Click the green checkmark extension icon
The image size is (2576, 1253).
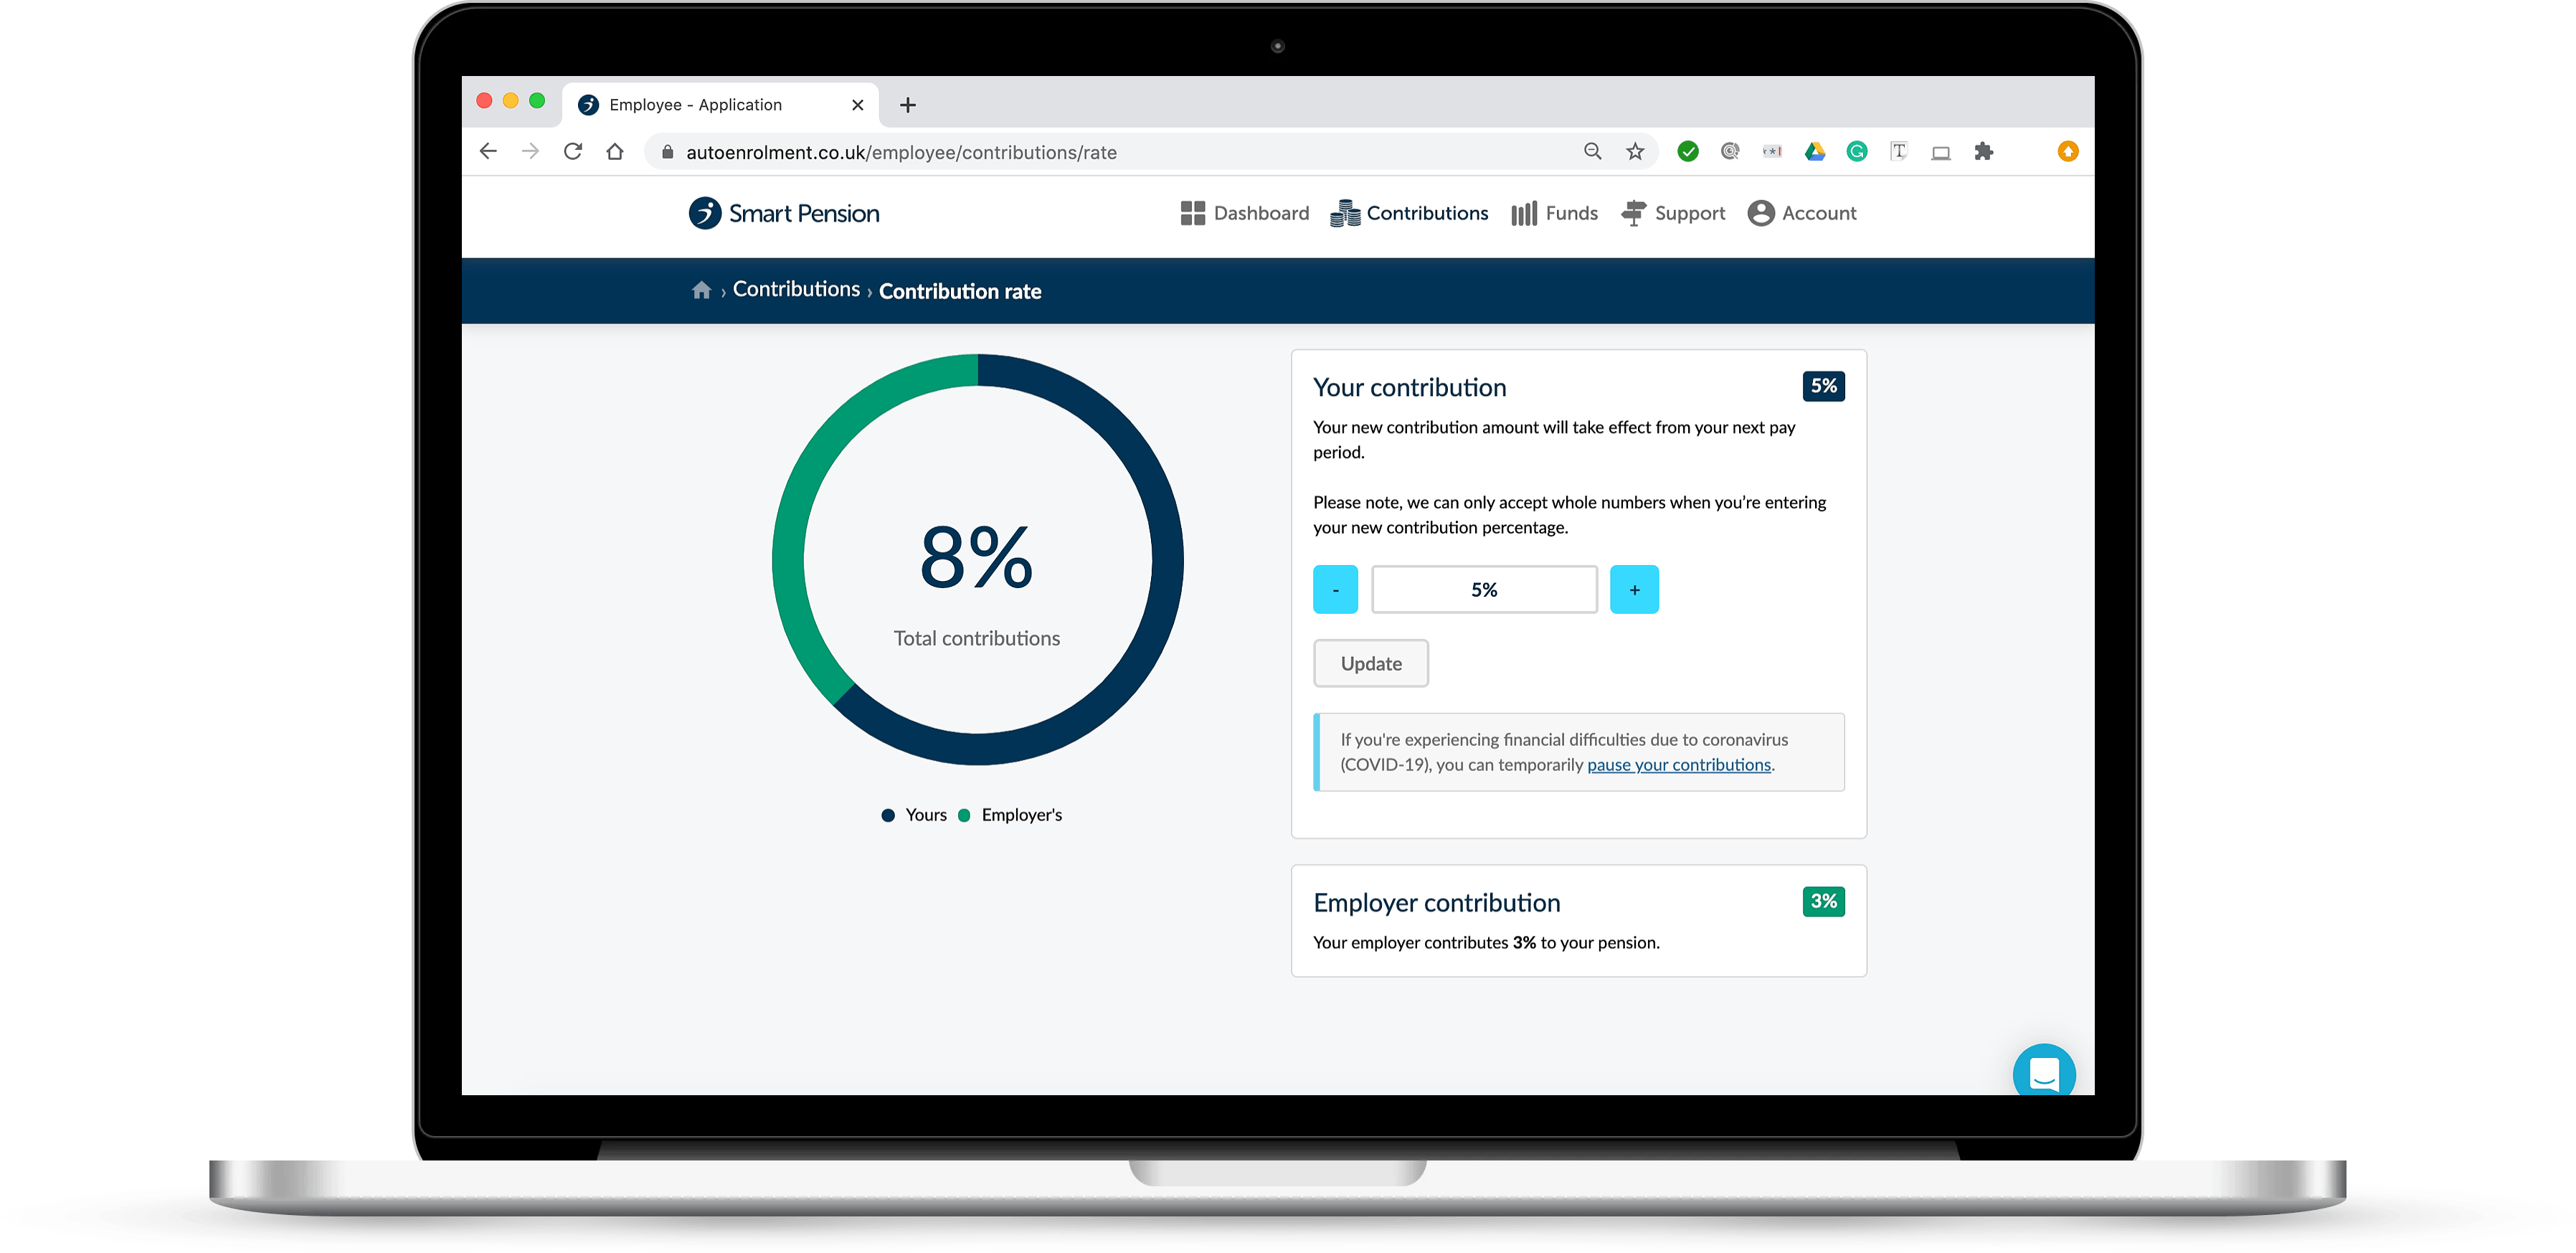(x=1688, y=151)
